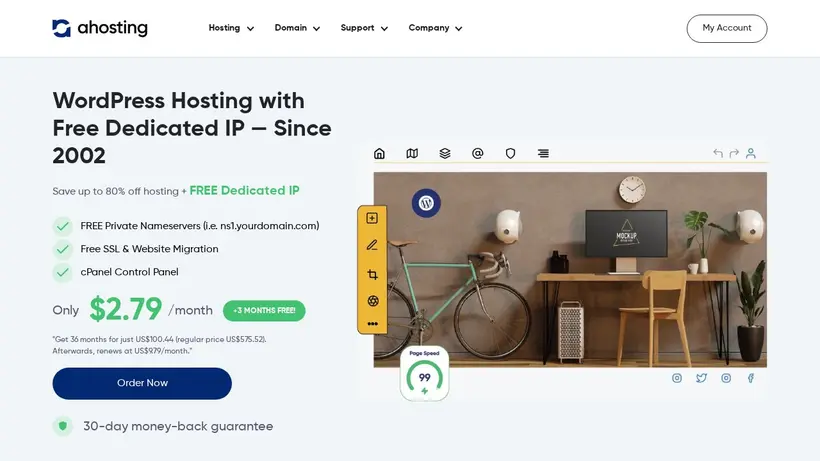The height and width of the screenshot is (461, 820).
Task: Click the redo arrow icon
Action: pos(734,153)
